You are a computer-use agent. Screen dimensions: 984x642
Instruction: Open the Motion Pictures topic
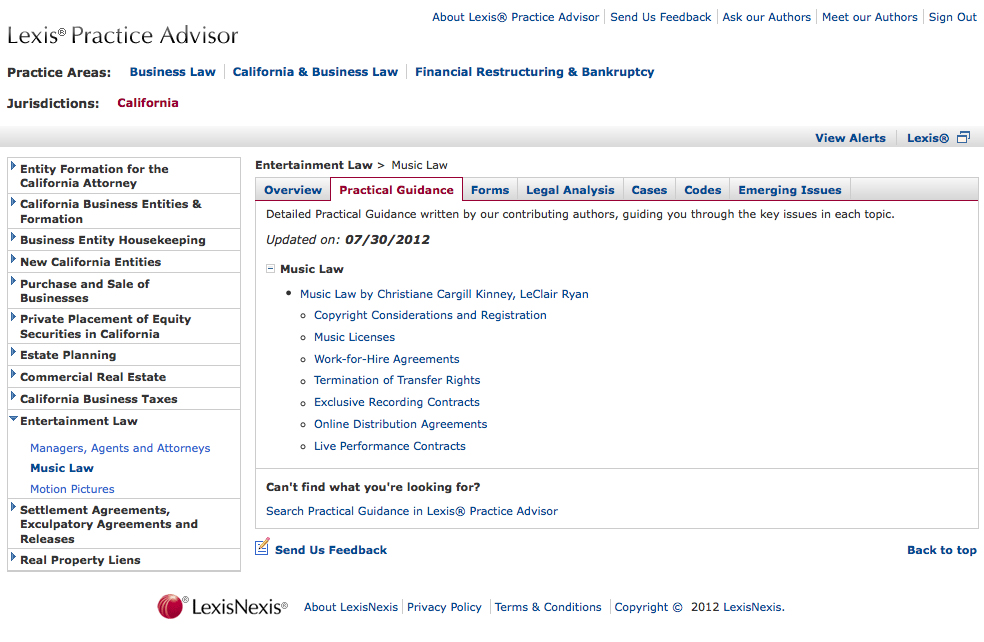click(x=72, y=488)
